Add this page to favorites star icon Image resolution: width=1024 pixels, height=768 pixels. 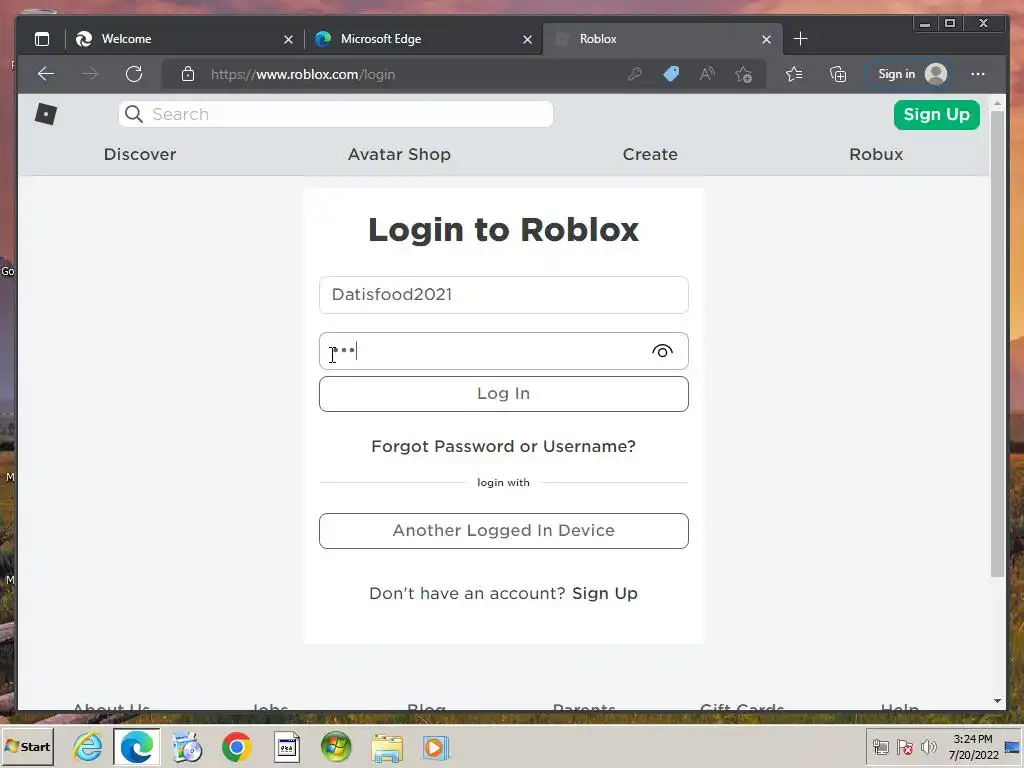click(743, 74)
